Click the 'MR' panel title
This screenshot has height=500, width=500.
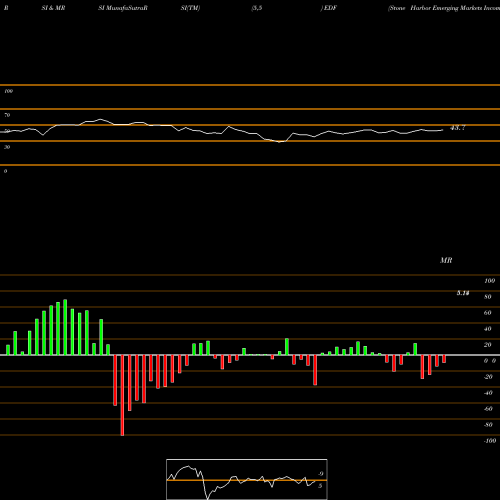pyautogui.click(x=446, y=261)
